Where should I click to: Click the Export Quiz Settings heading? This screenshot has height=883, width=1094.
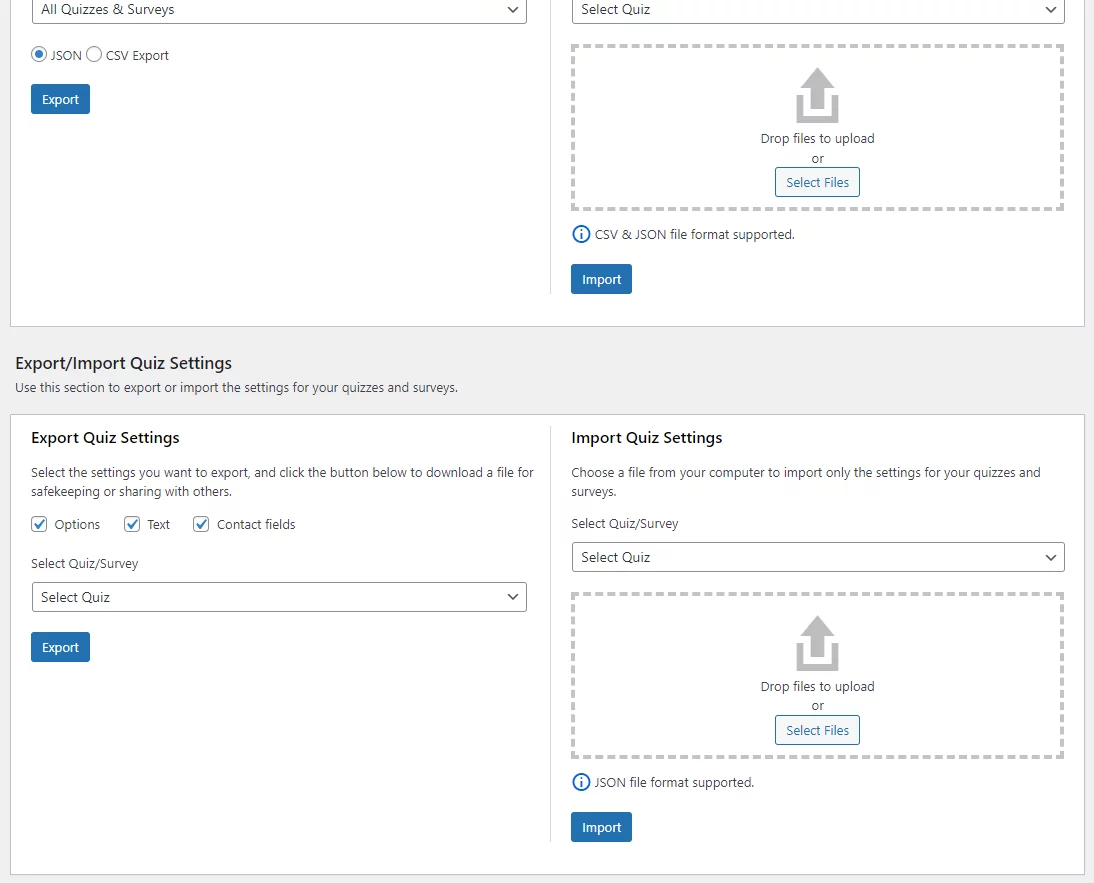[105, 438]
